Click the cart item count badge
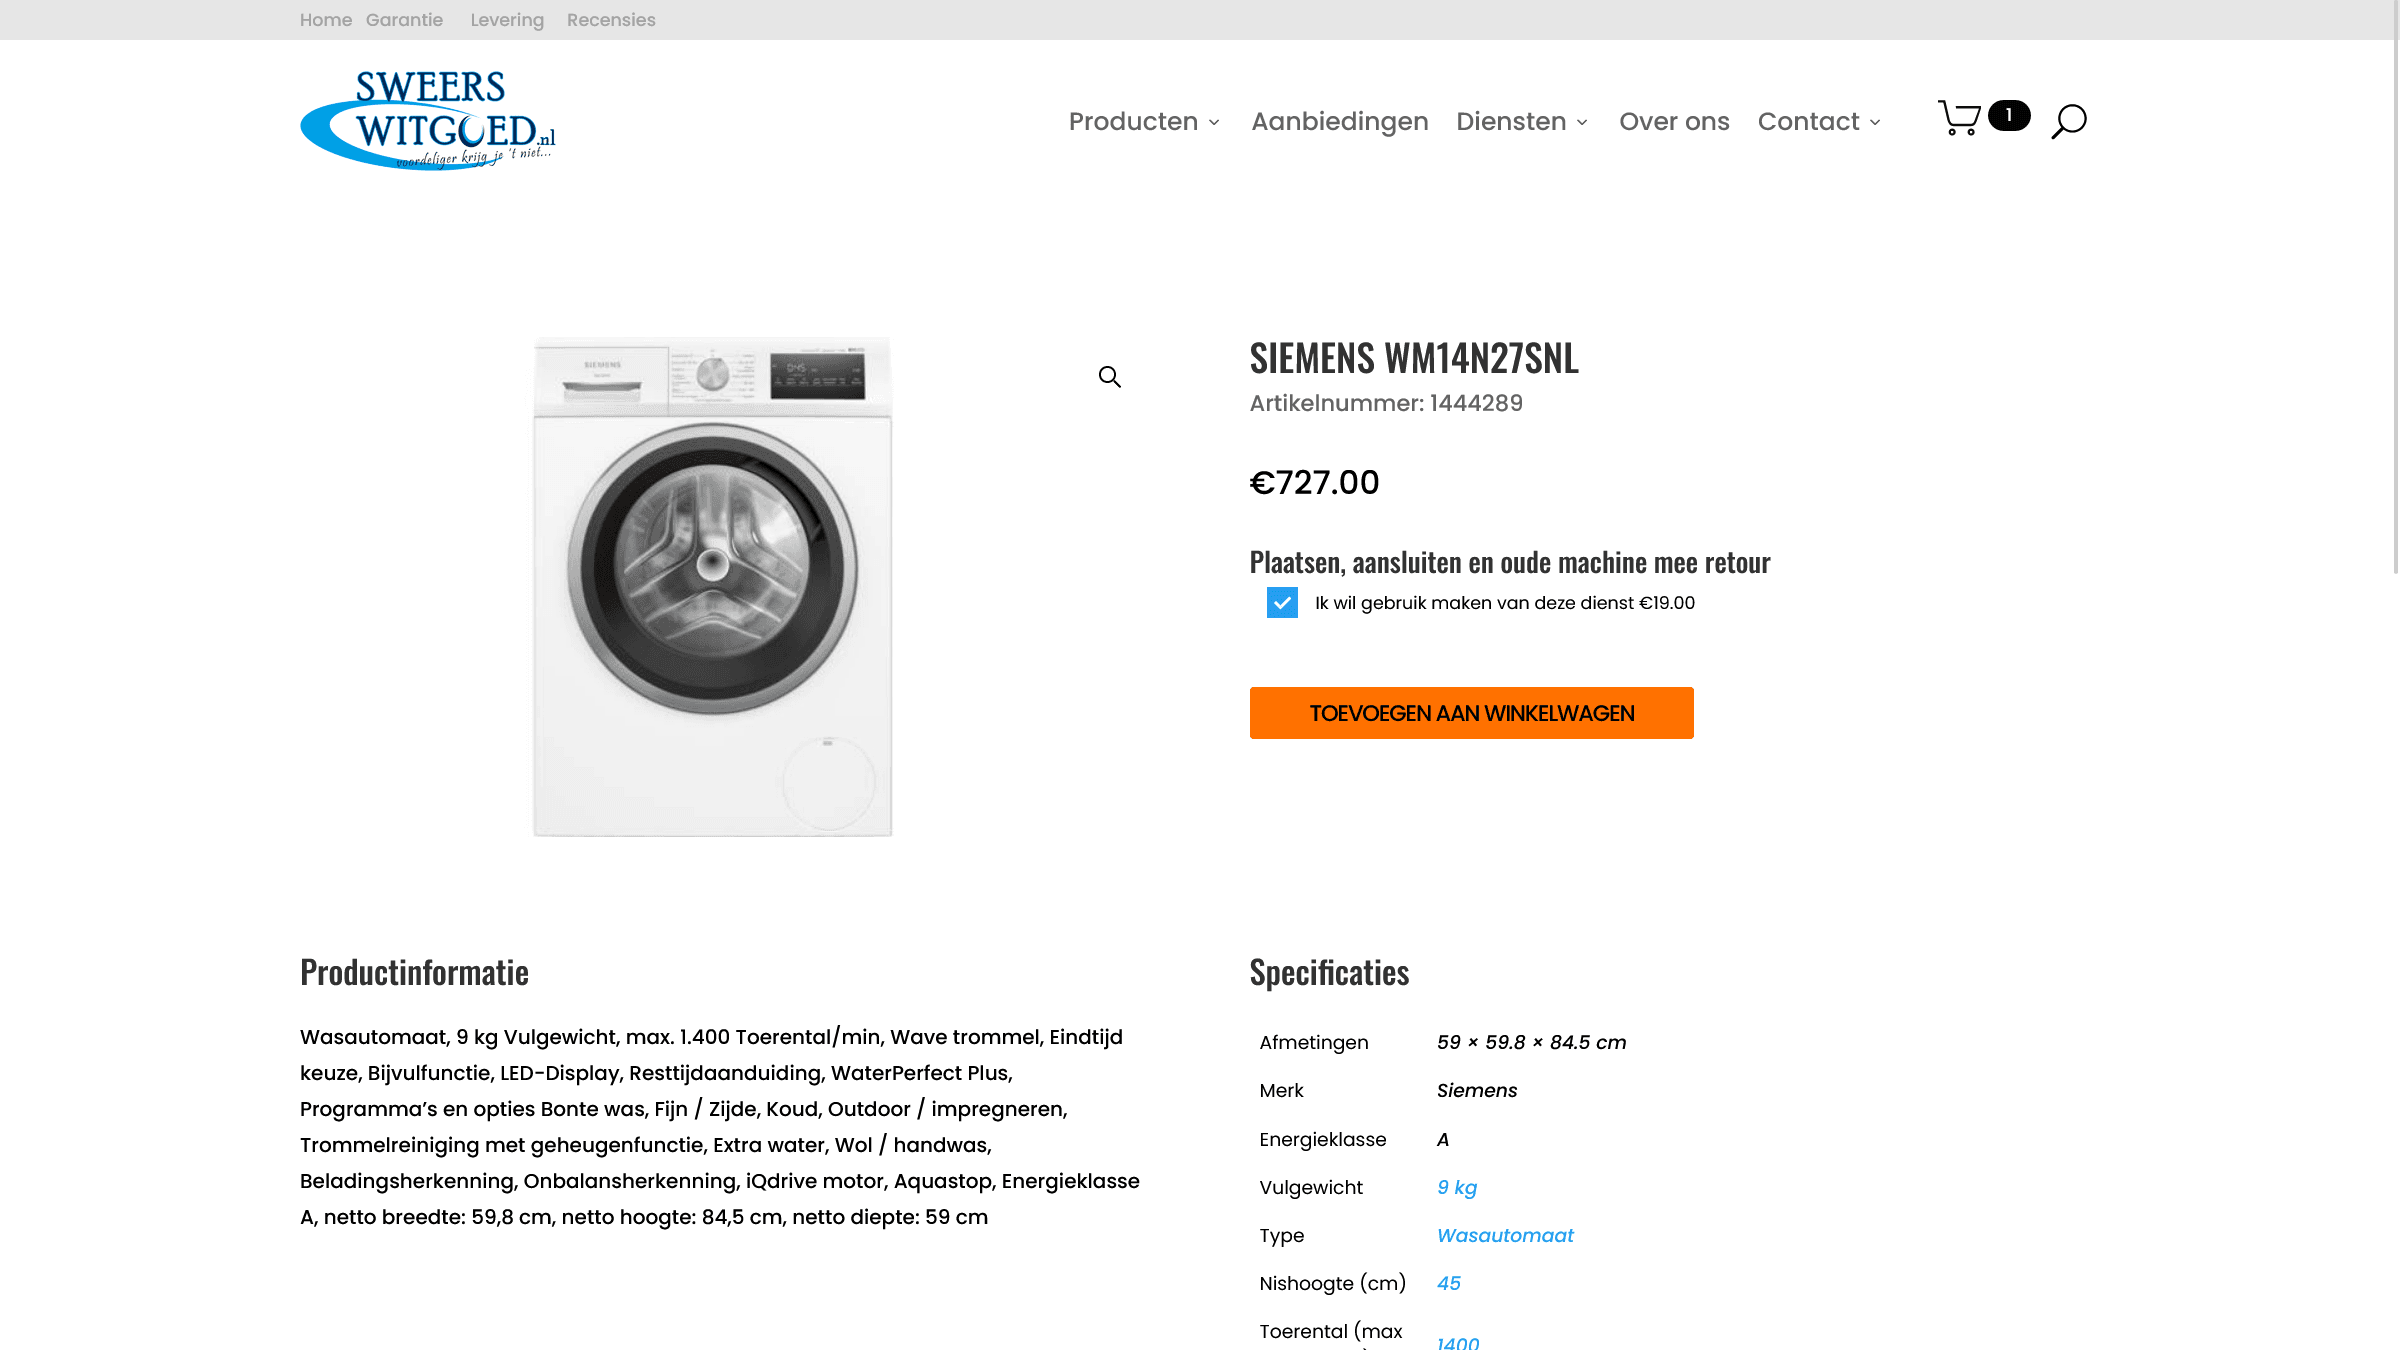Viewport: 2400px width, 1350px height. [x=2008, y=115]
